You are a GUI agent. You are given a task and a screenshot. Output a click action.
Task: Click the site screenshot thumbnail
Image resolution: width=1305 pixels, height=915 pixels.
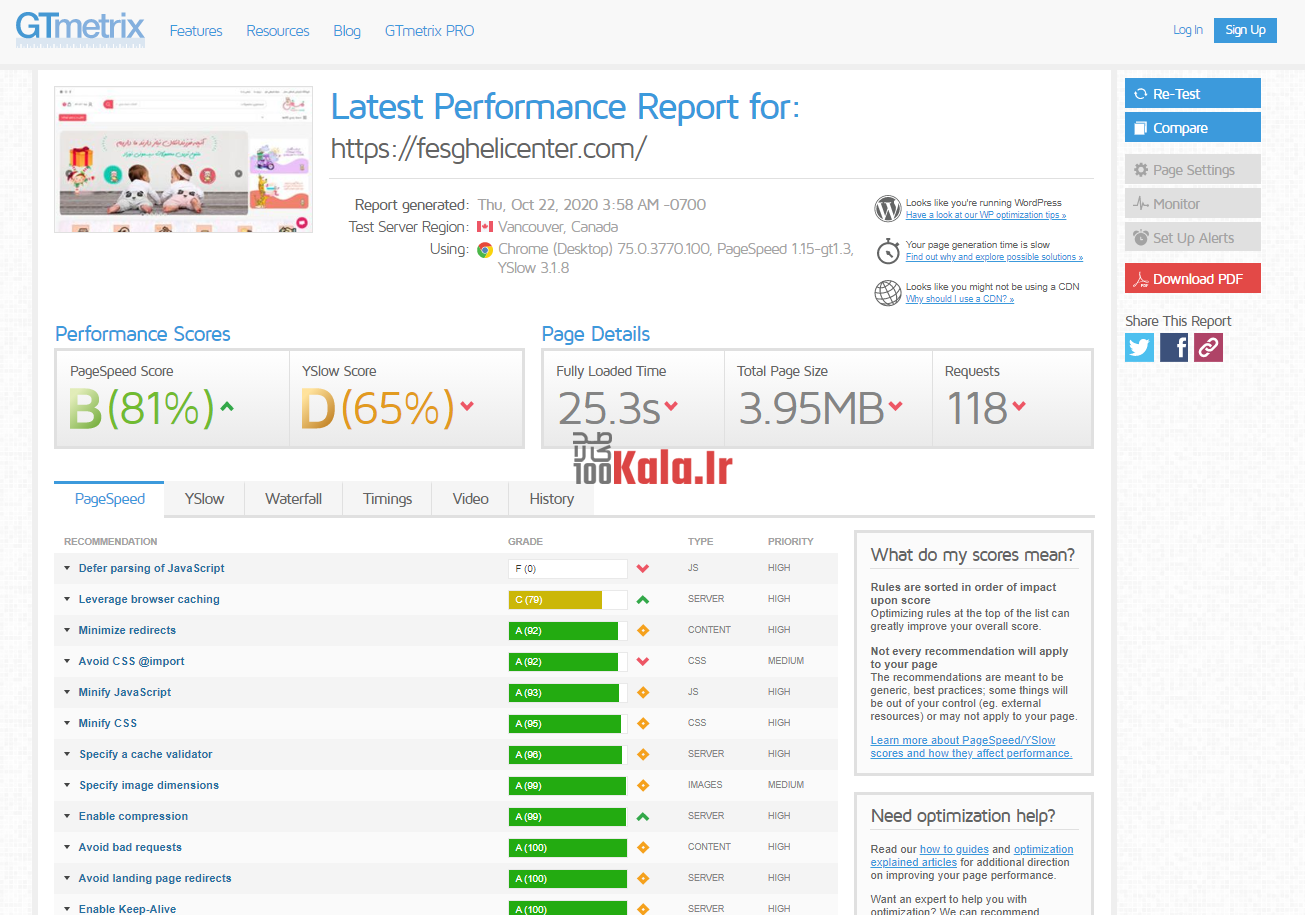click(184, 159)
